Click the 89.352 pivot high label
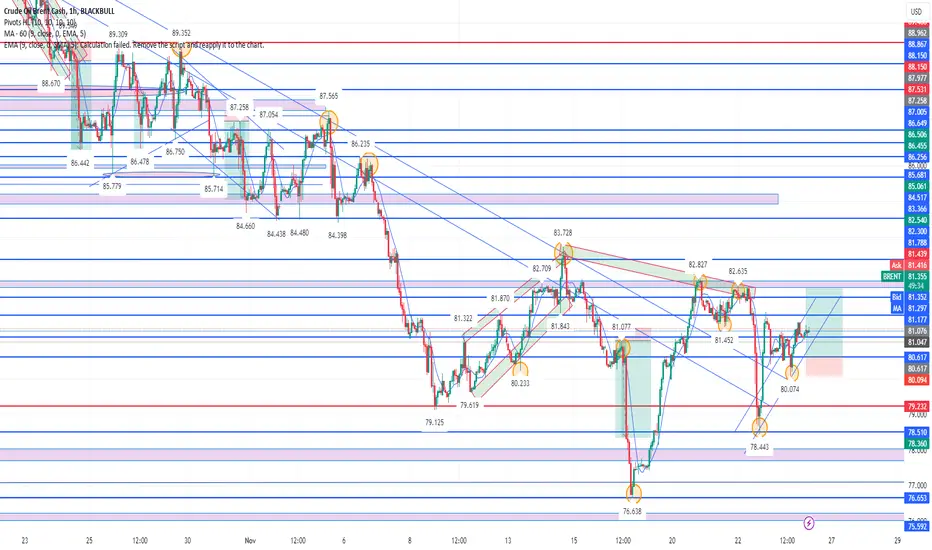Screen dimensions: 932x550 (x=181, y=33)
